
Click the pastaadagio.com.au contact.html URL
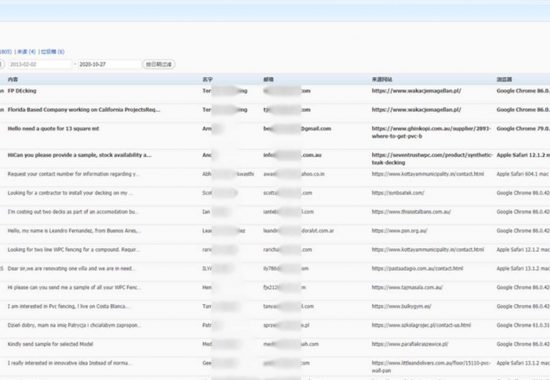[417, 269]
